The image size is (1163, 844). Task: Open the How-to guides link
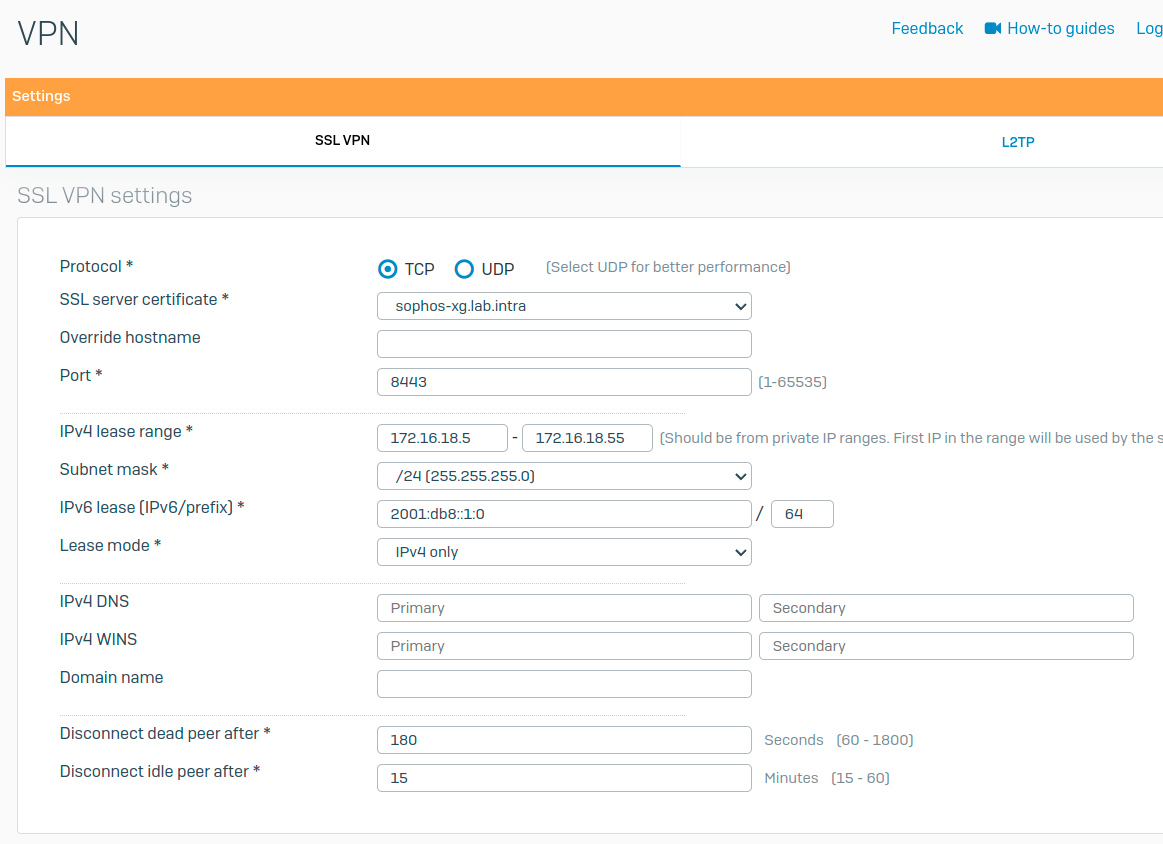coord(1060,28)
